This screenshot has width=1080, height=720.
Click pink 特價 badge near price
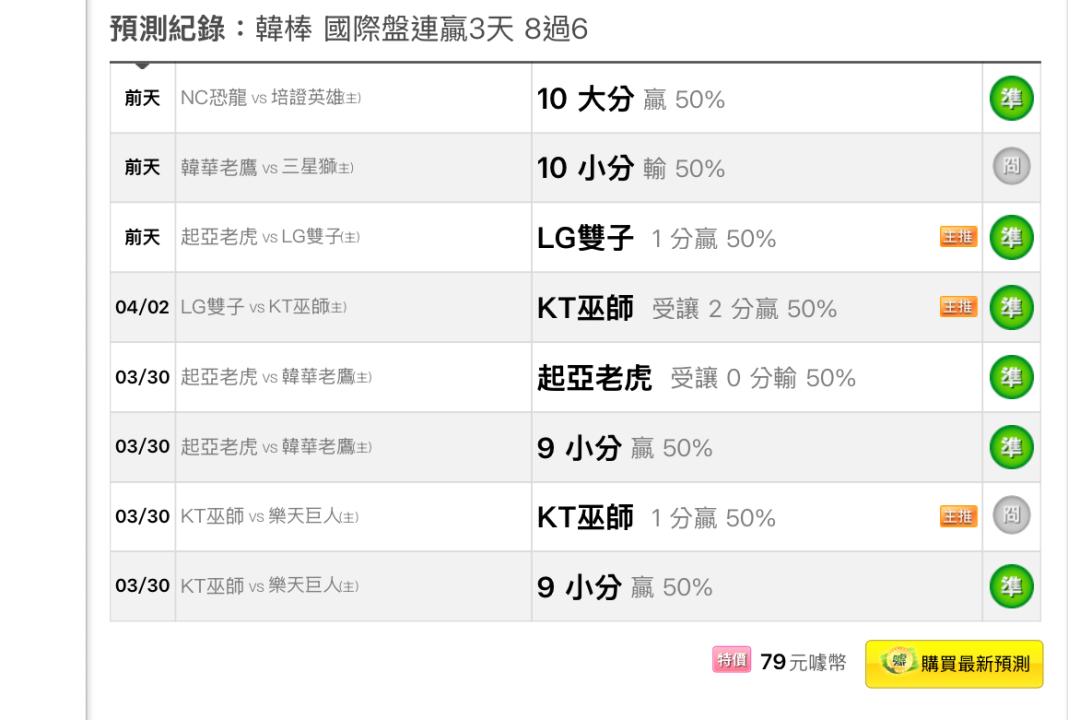point(731,660)
